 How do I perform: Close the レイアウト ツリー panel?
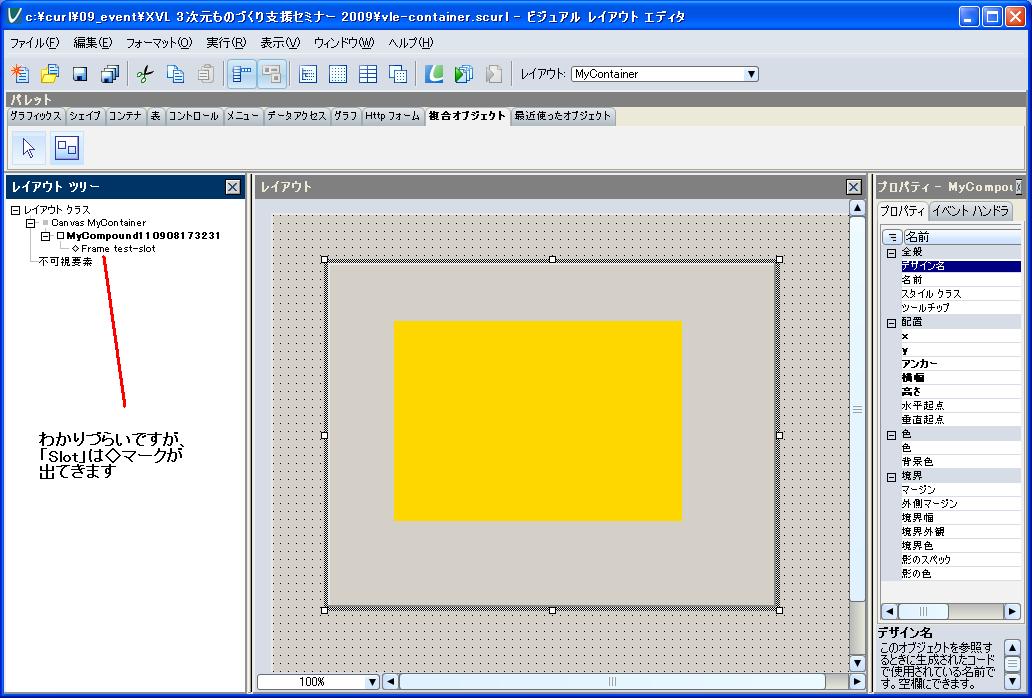point(232,187)
